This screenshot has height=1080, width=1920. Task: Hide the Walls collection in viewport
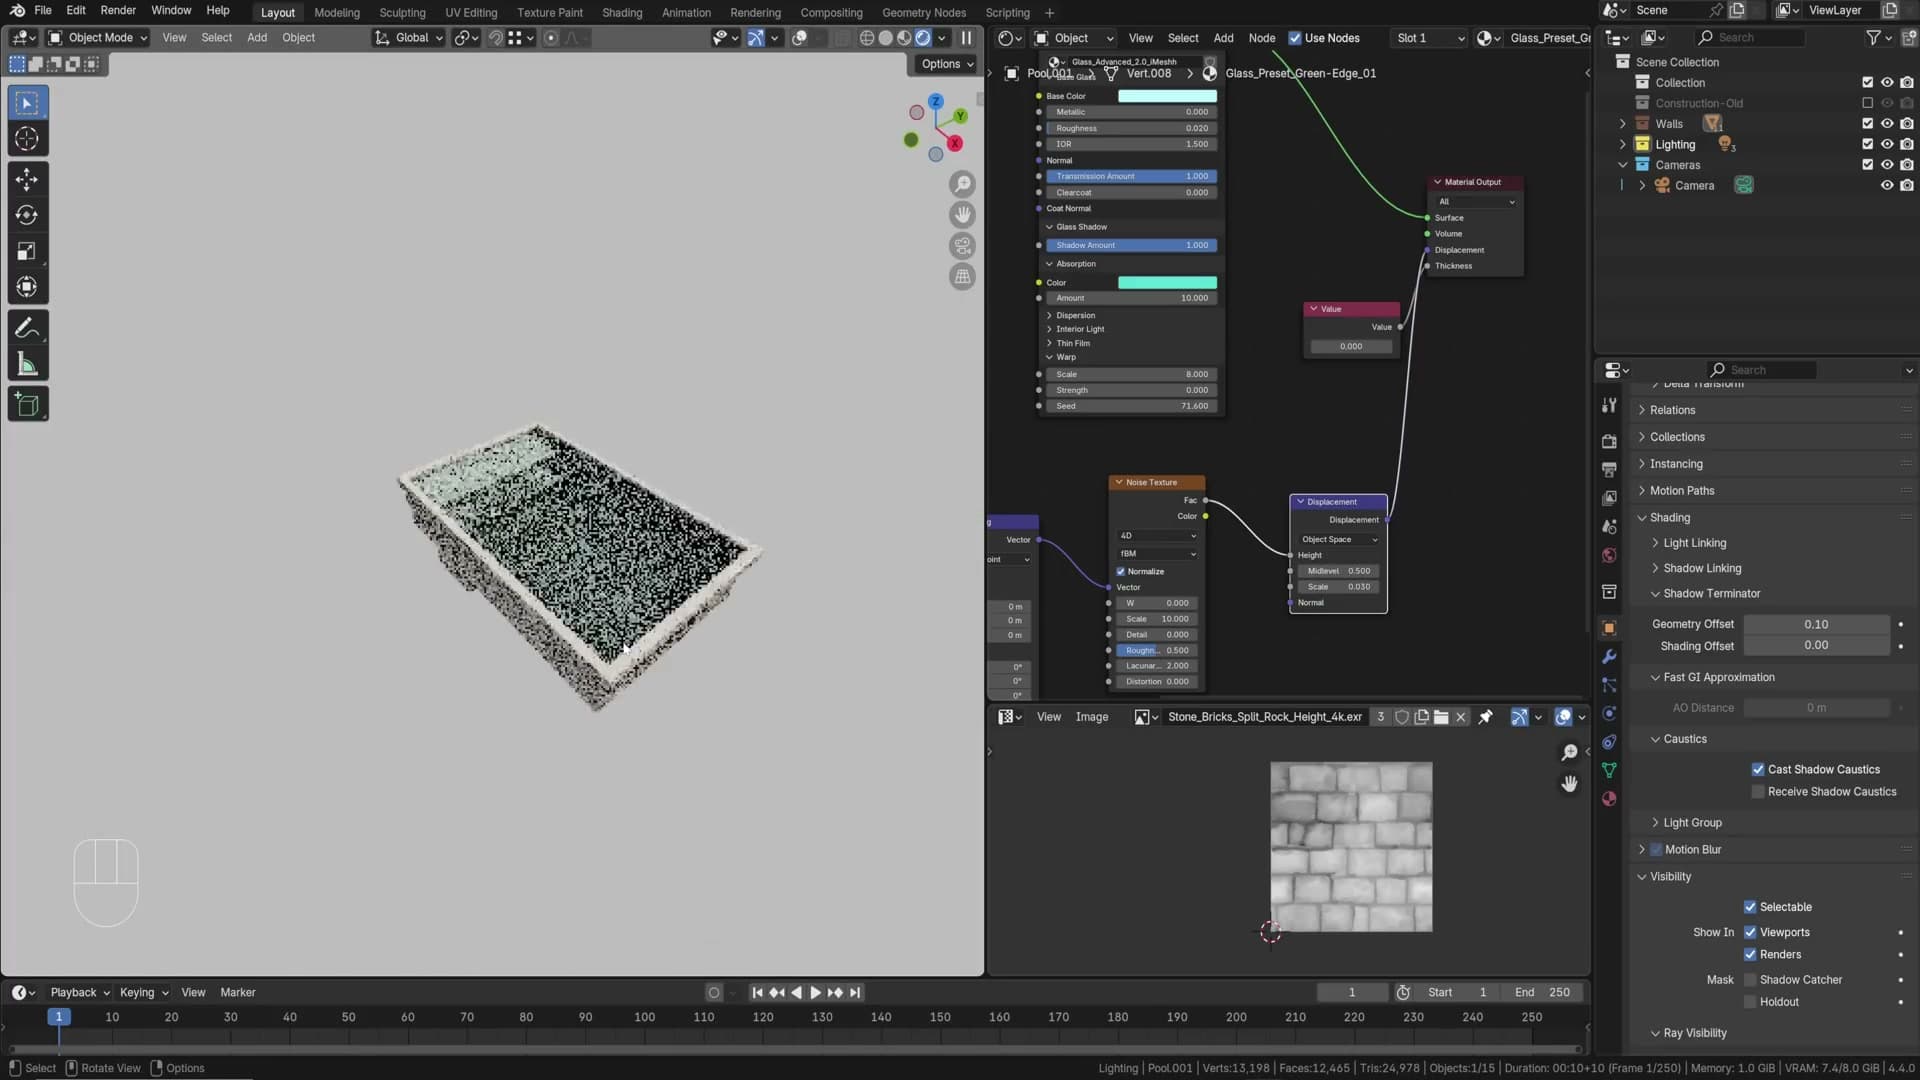click(x=1886, y=124)
